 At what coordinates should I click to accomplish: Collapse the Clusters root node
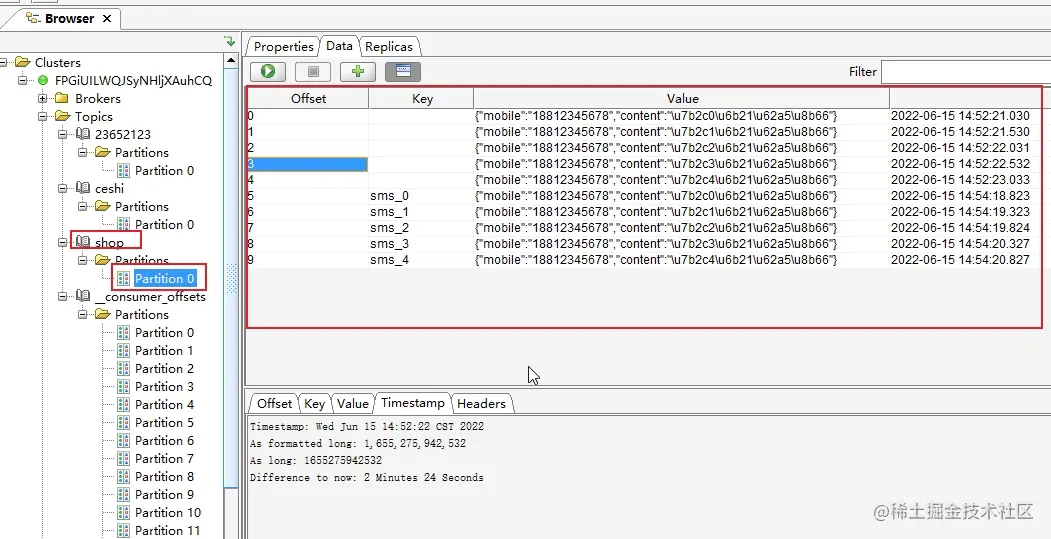(x=3, y=62)
